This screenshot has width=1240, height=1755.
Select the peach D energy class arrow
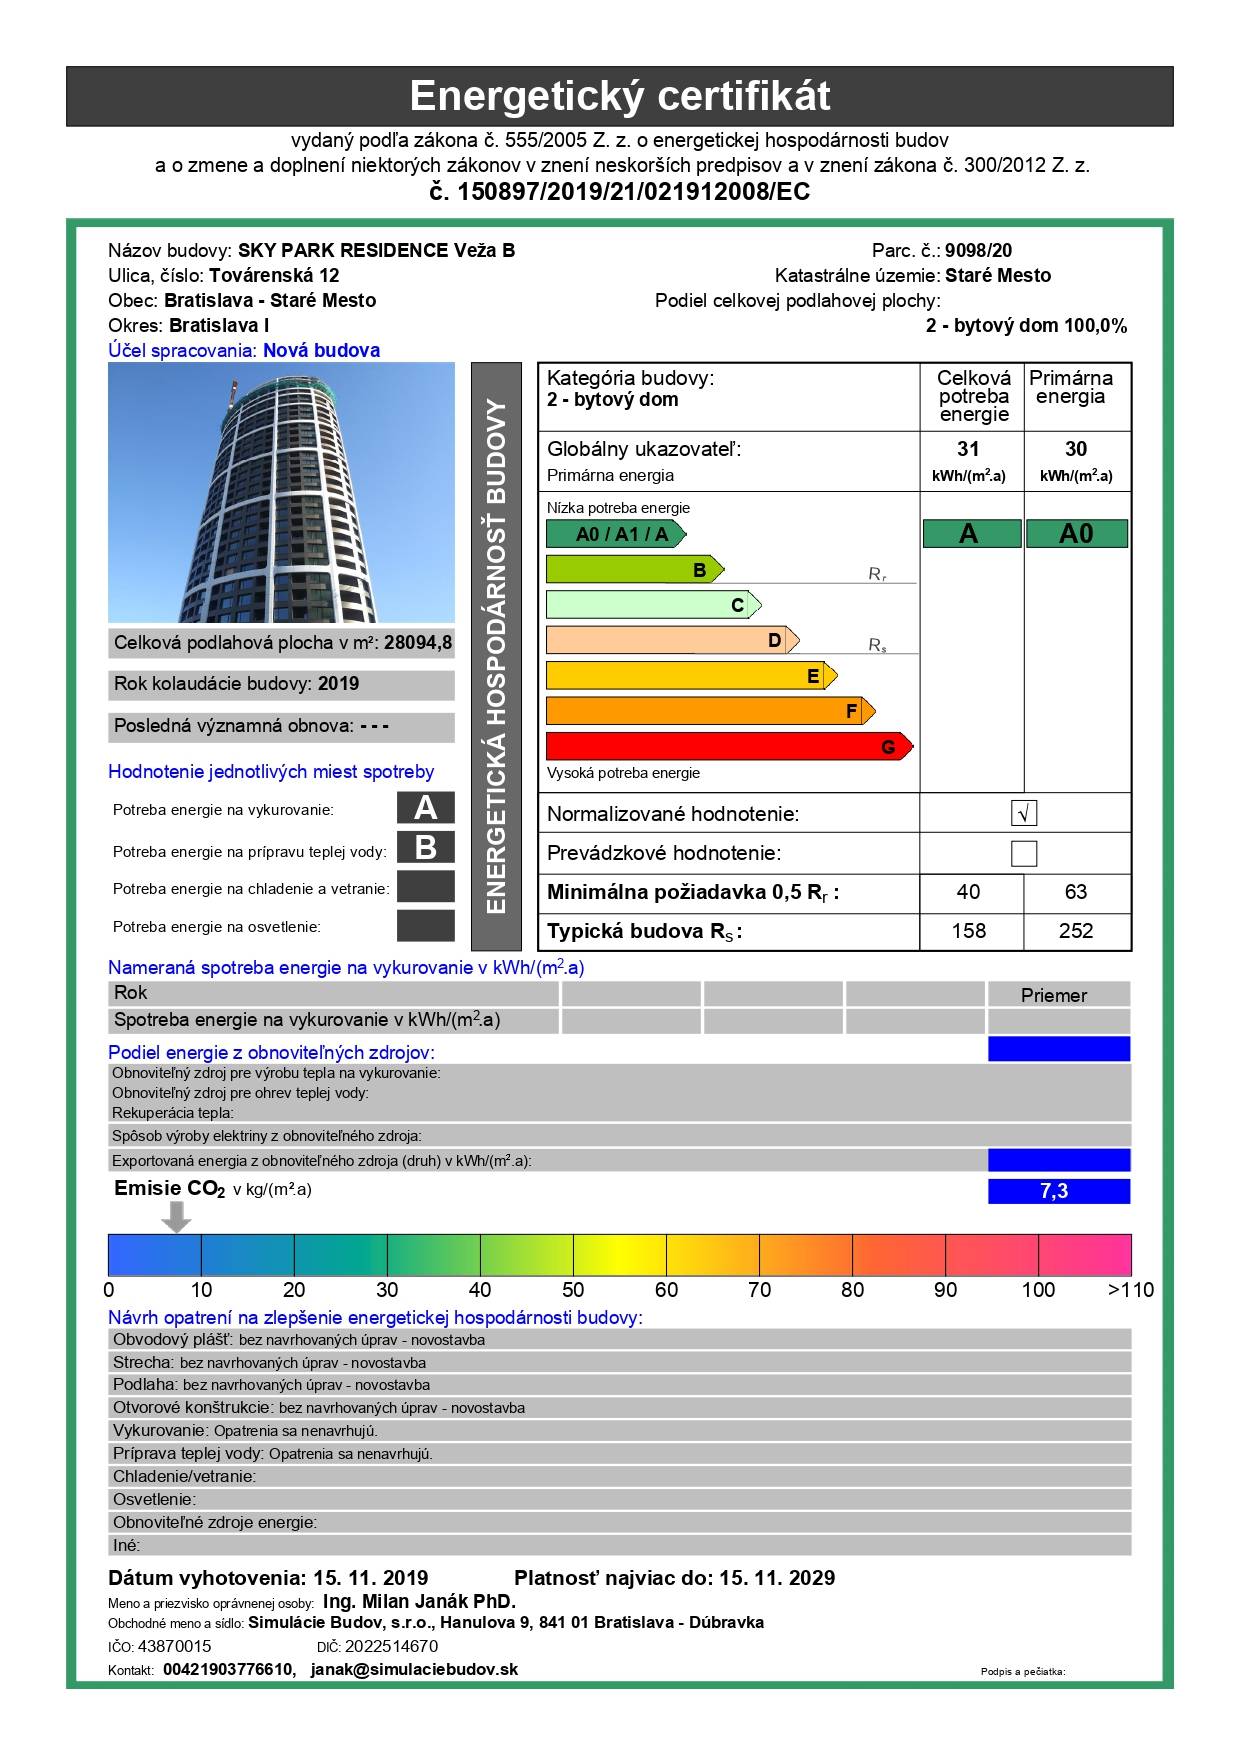(x=672, y=641)
